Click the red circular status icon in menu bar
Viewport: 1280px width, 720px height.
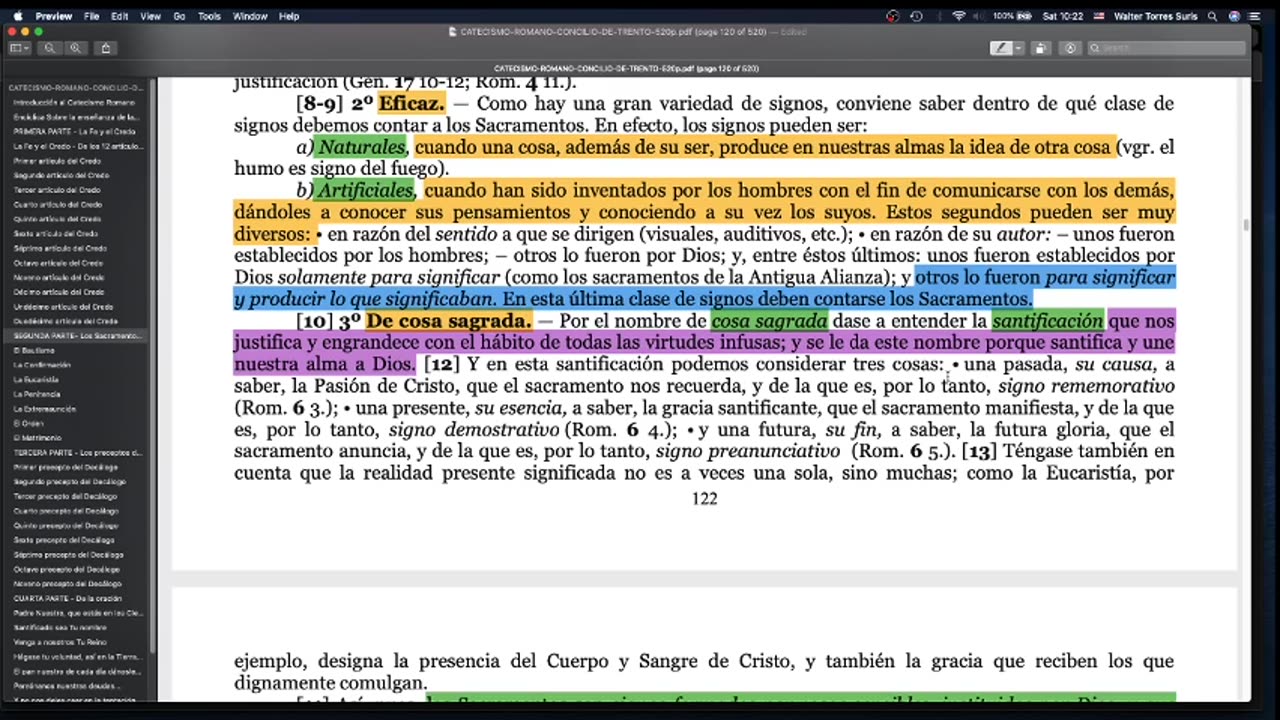[893, 16]
